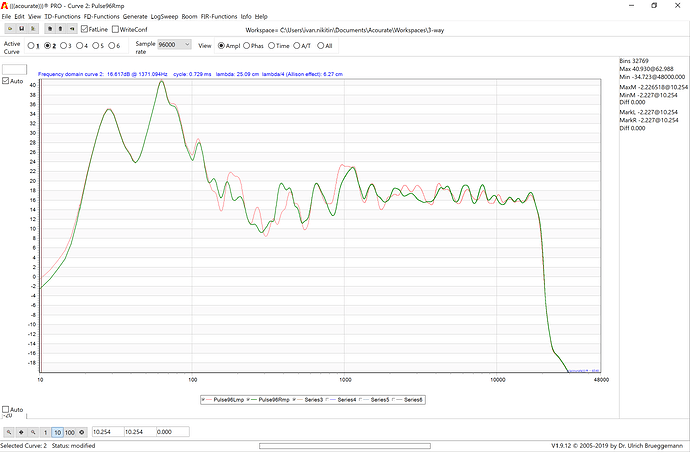
Task: Open the View menu
Action: [34, 16]
